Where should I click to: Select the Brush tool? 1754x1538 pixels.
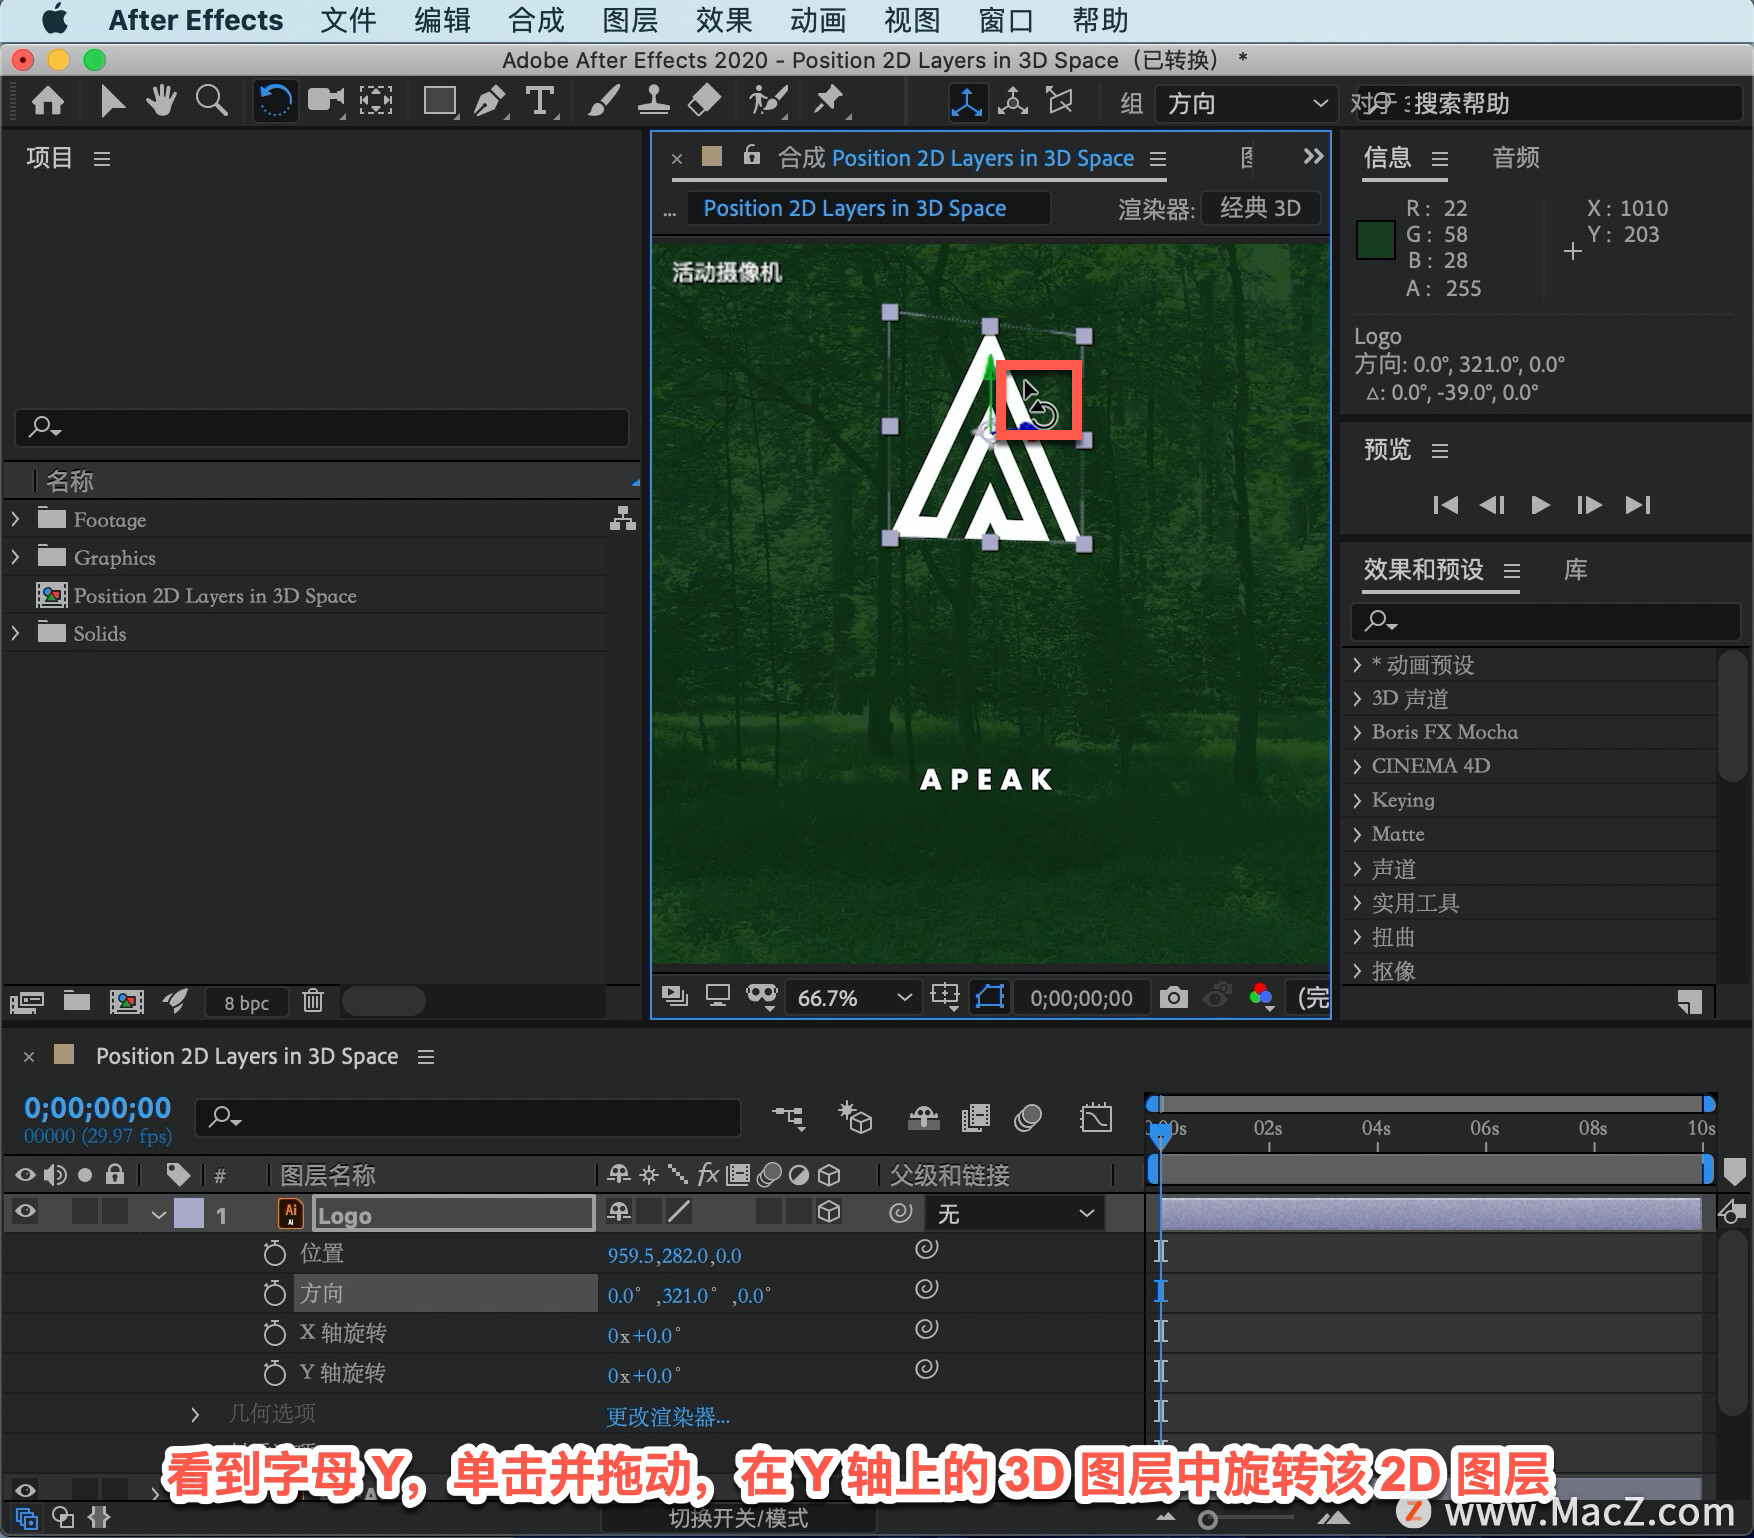point(603,100)
